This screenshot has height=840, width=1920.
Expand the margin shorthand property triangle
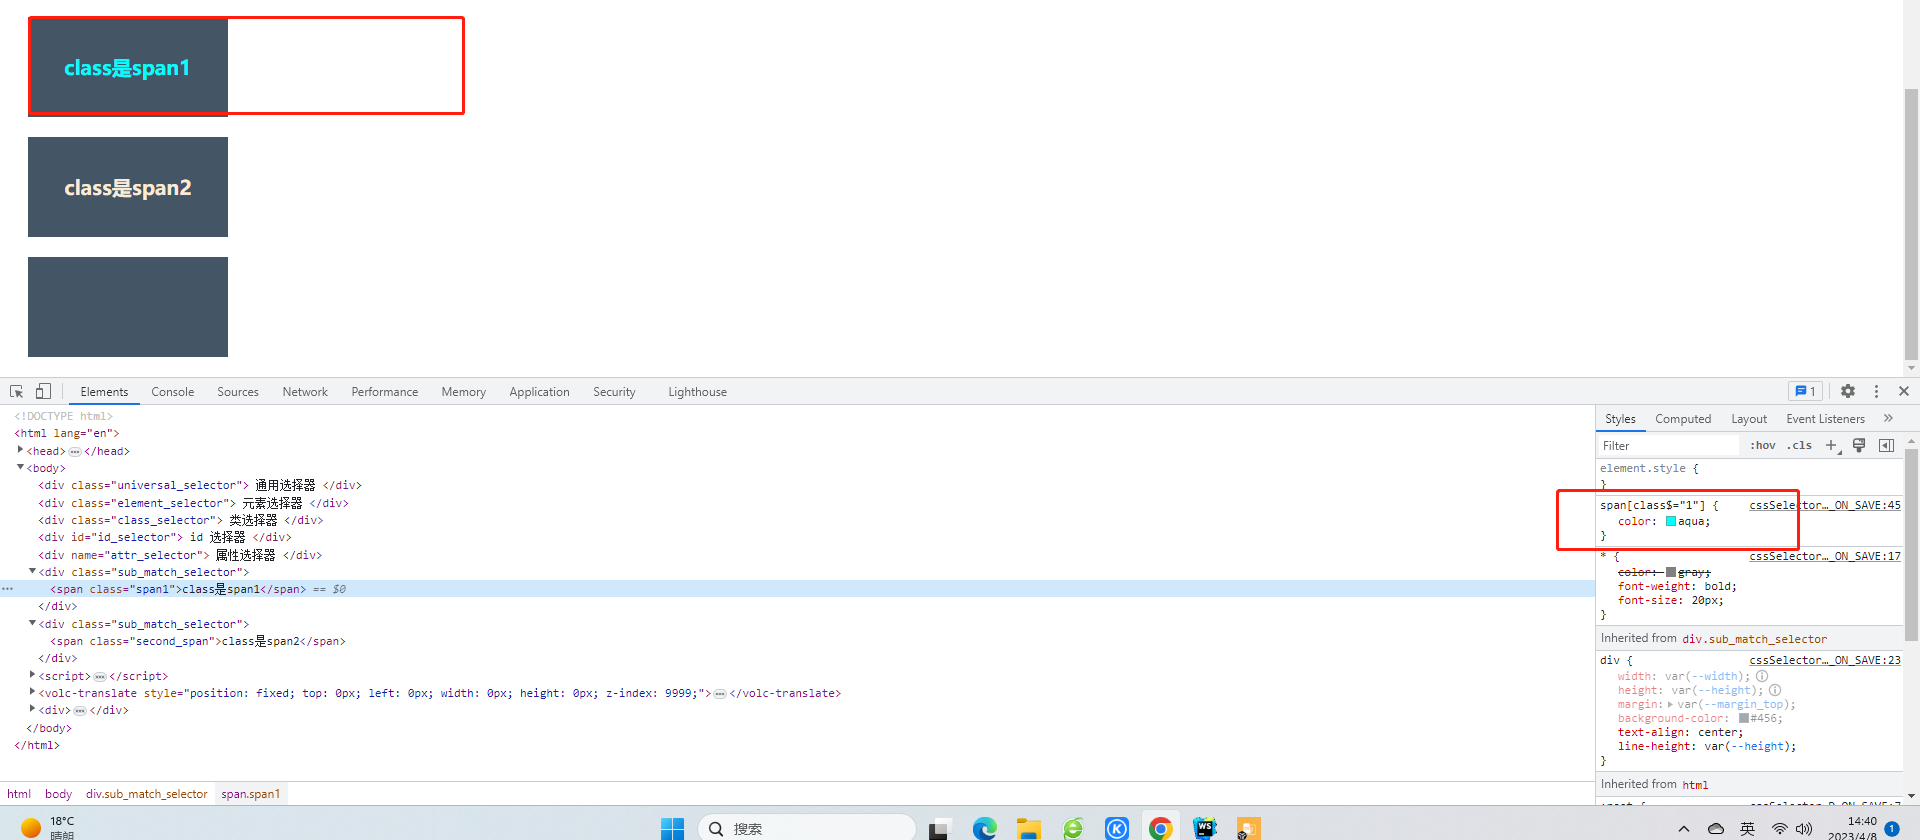click(1670, 704)
